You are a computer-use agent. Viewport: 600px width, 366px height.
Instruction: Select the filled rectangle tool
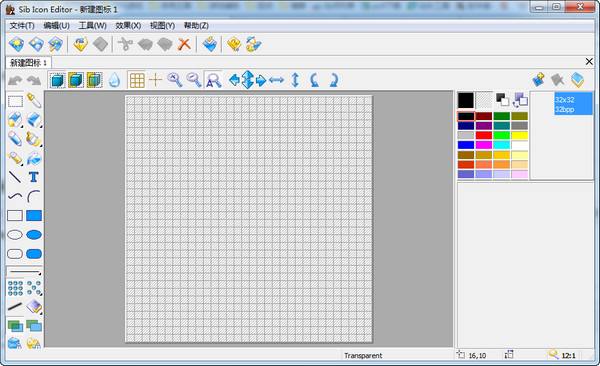[x=34, y=216]
